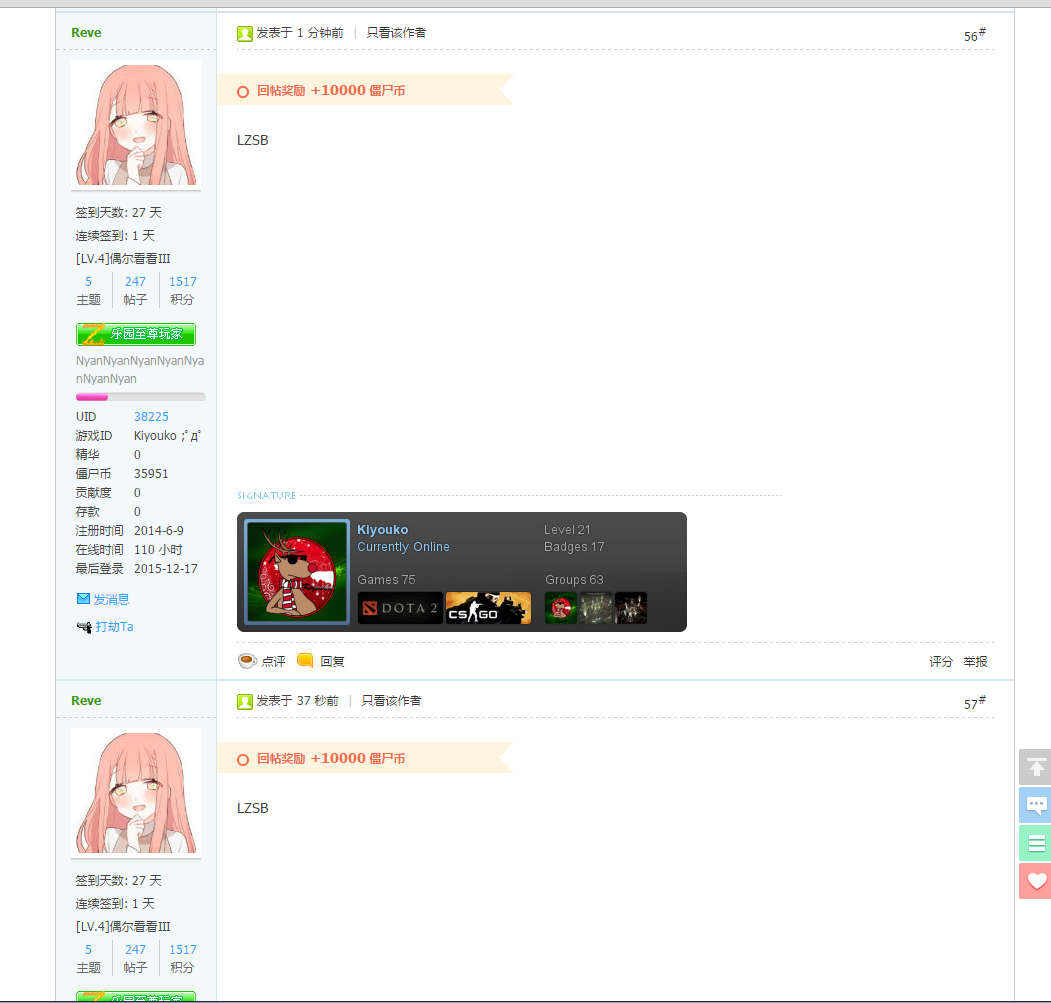
Task: Click 举报 to report post 56
Action: coord(975,661)
